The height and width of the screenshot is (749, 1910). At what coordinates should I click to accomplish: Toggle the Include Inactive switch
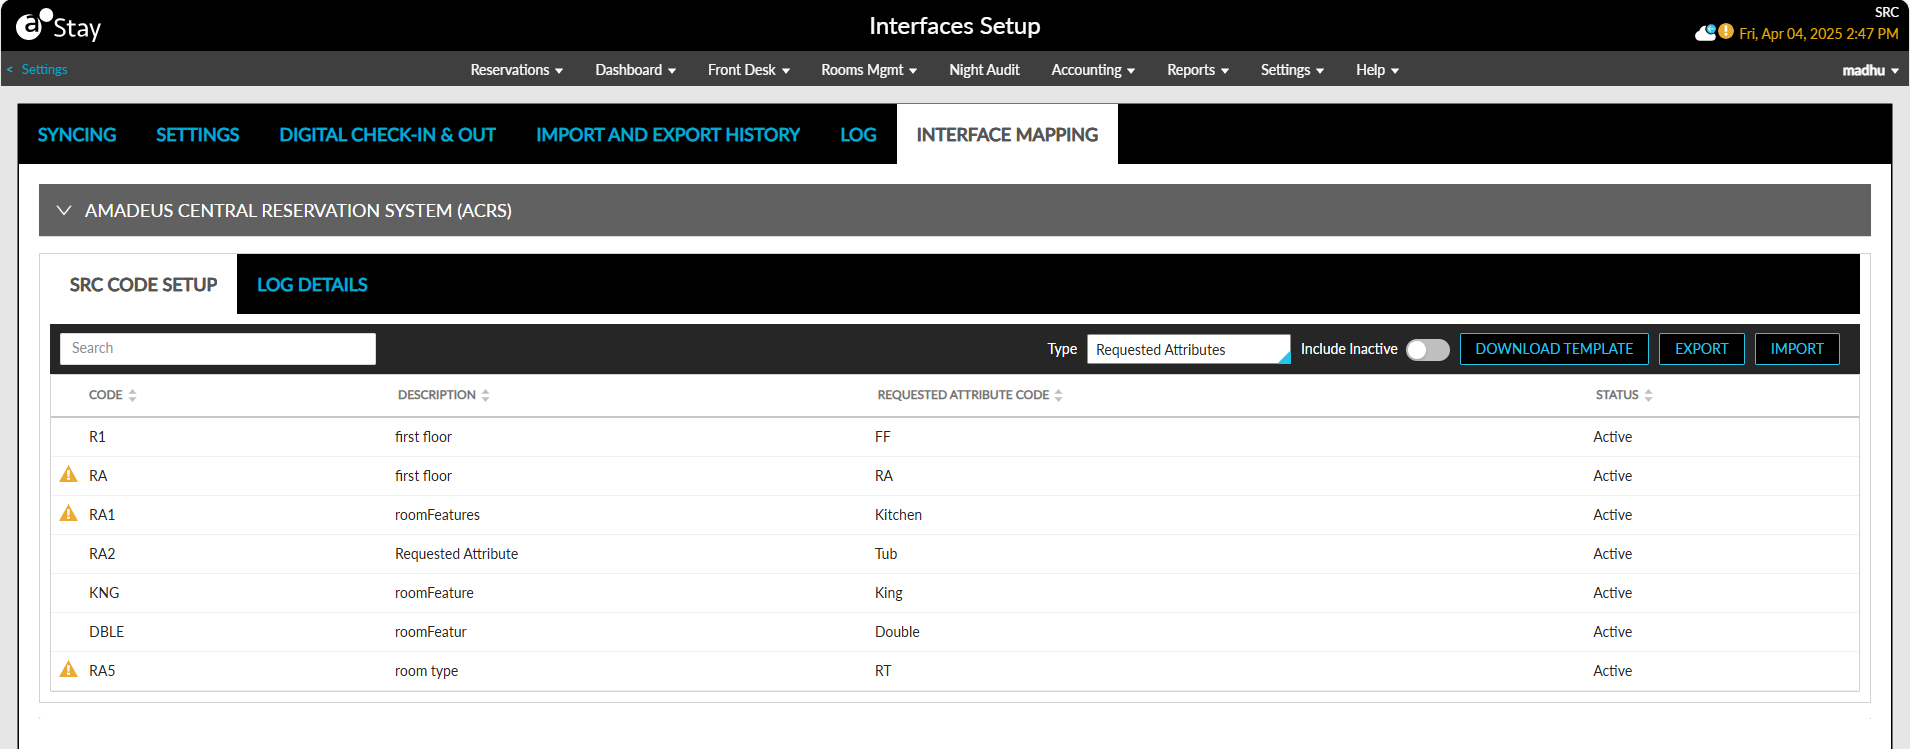(1427, 349)
